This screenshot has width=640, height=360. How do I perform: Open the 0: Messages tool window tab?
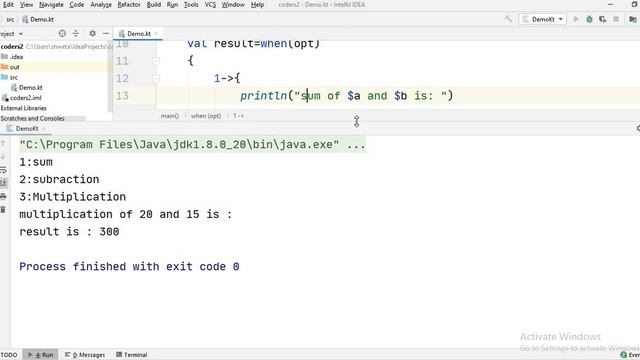tap(85, 355)
